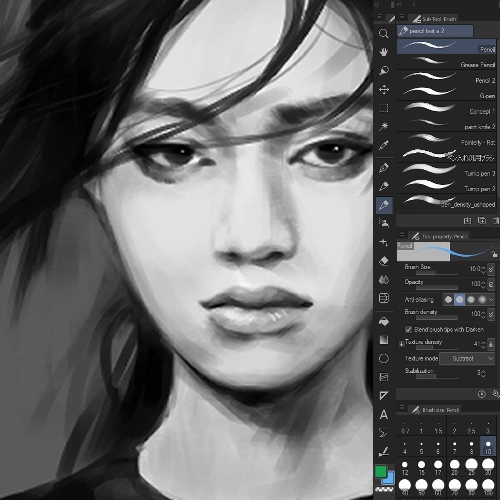Select the Blend color-mixing tool
This screenshot has height=500, width=500.
[x=384, y=280]
